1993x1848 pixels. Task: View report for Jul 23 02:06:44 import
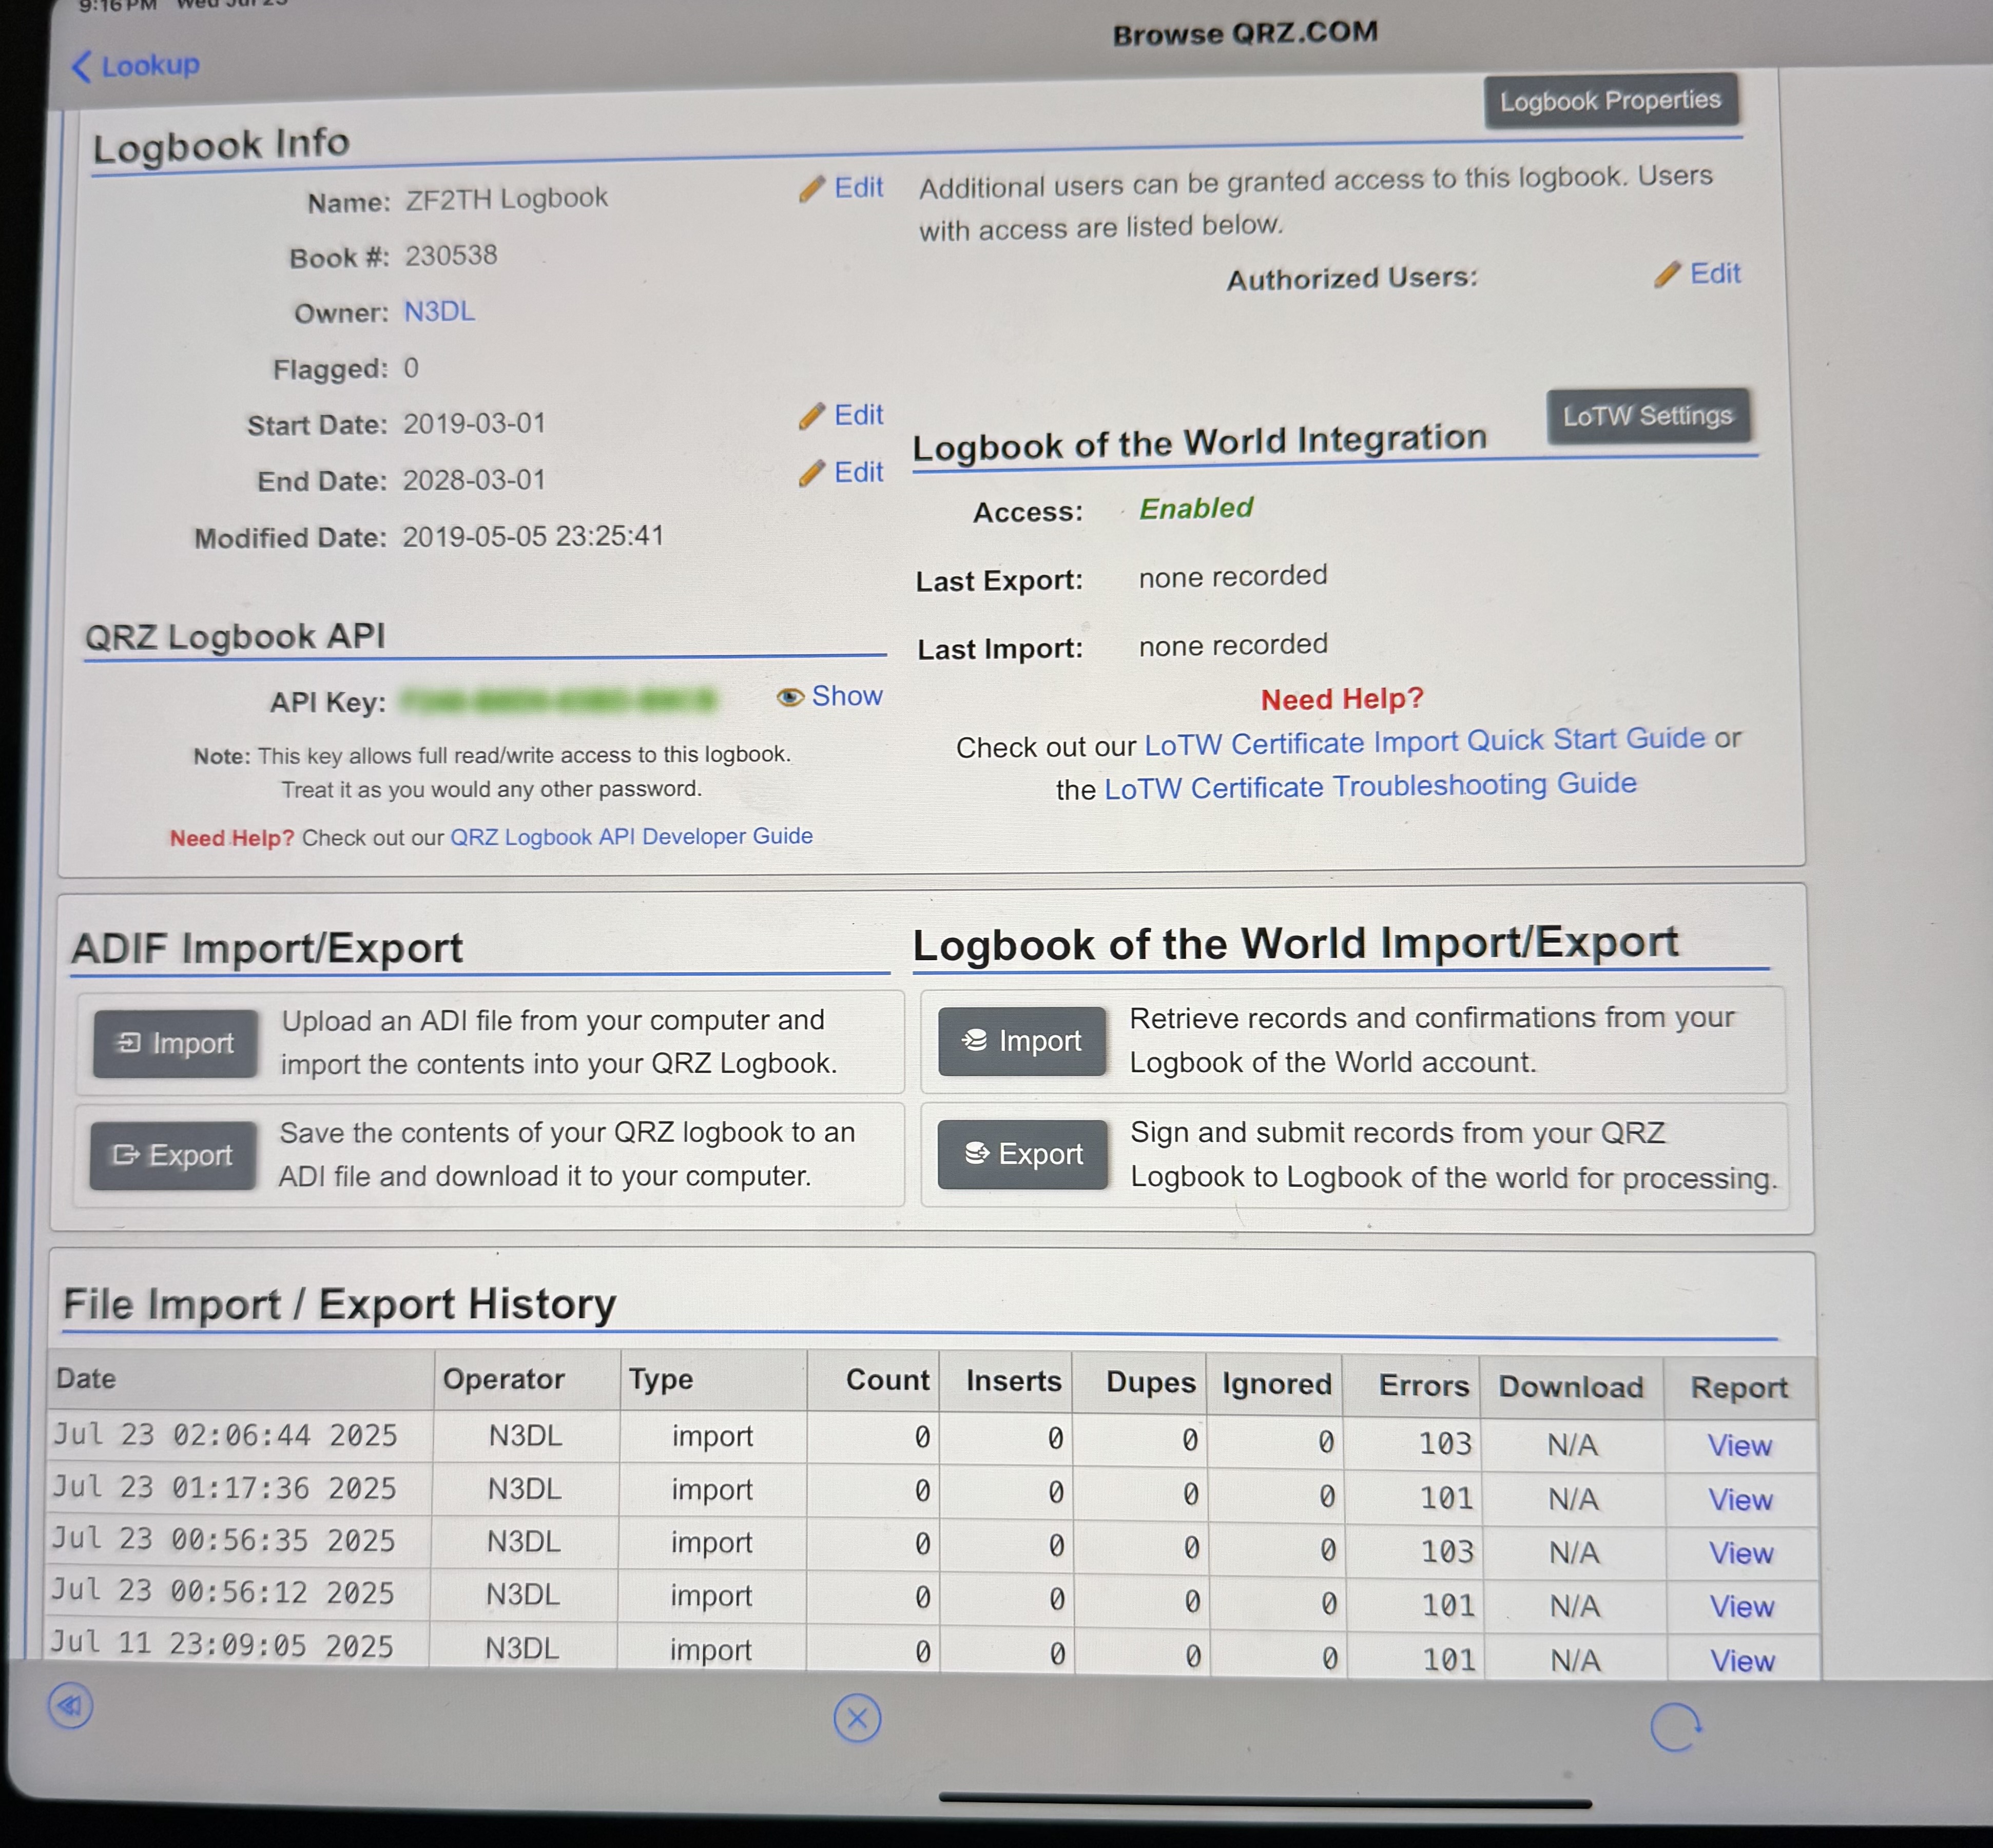1740,1446
